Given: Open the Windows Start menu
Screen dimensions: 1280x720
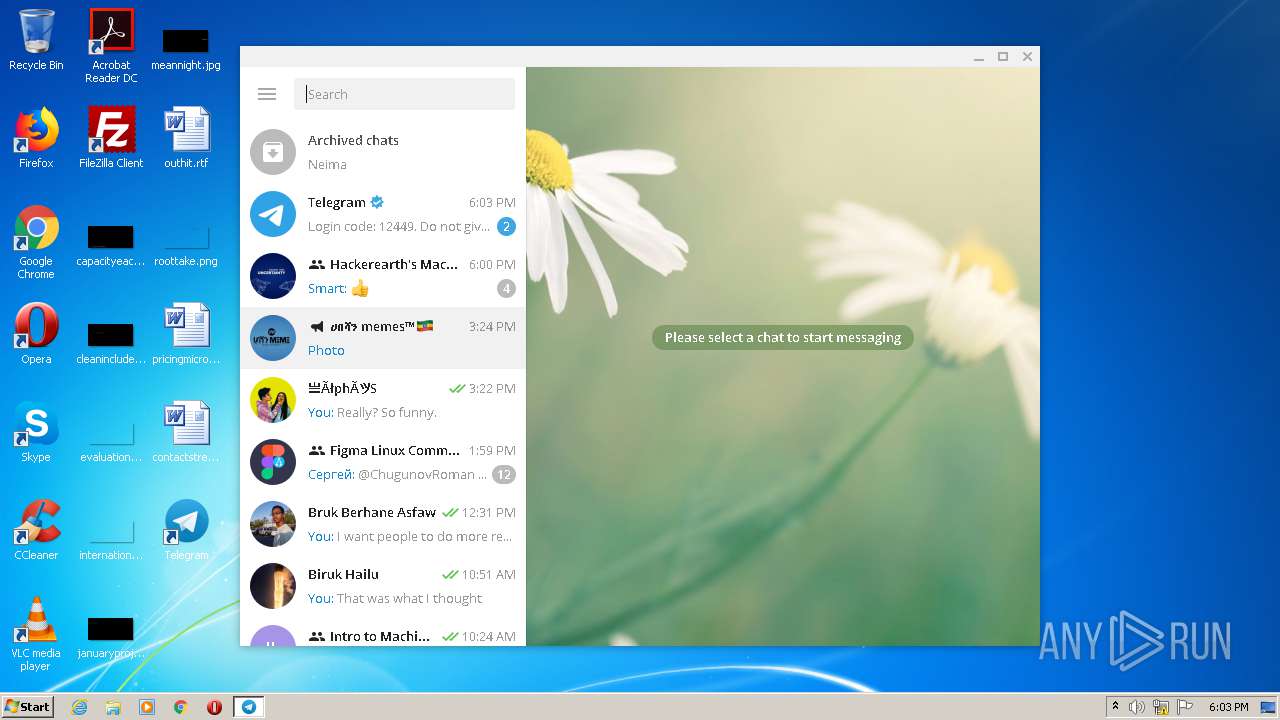Looking at the screenshot, I should (27, 706).
